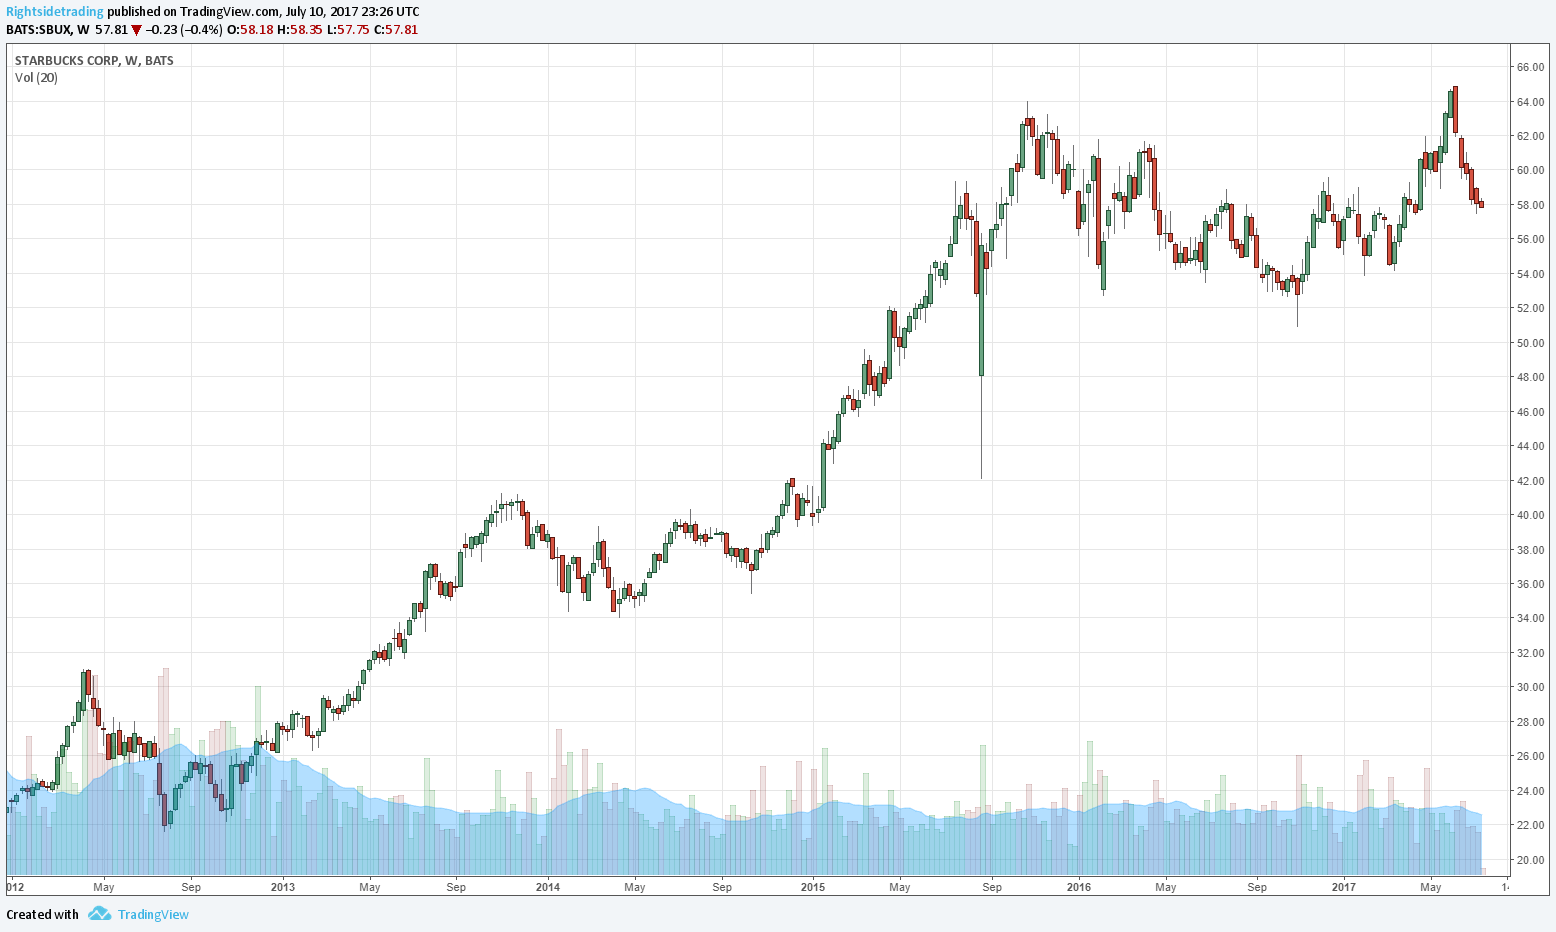The height and width of the screenshot is (932, 1556).
Task: Click the last price value 57.81 in header
Action: [x=112, y=29]
